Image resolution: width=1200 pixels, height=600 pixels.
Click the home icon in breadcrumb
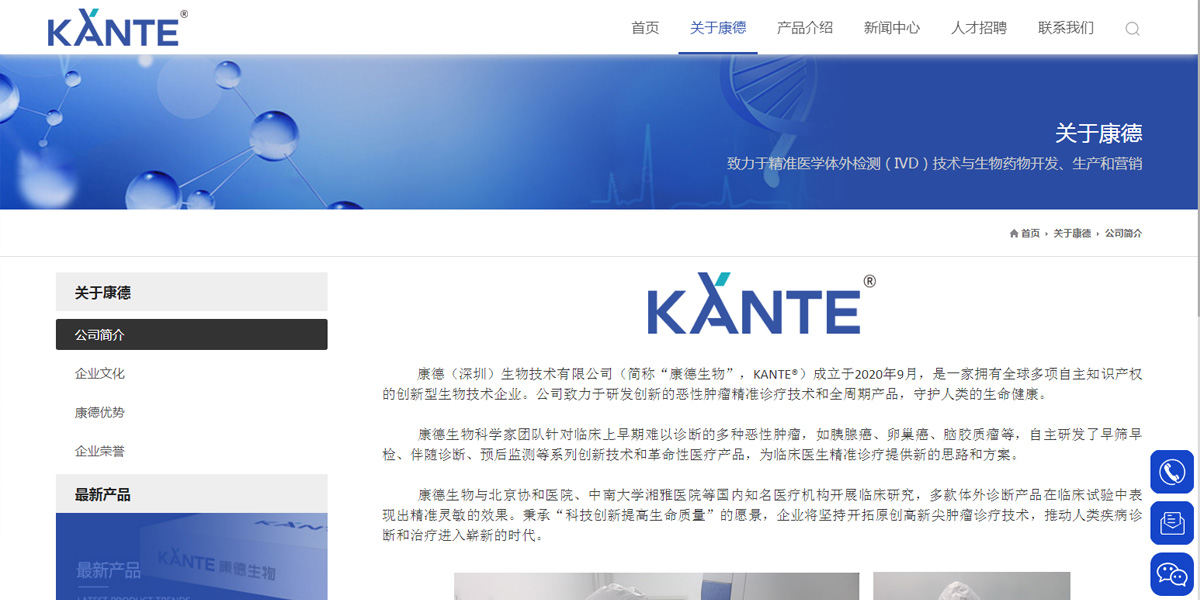coord(1014,234)
